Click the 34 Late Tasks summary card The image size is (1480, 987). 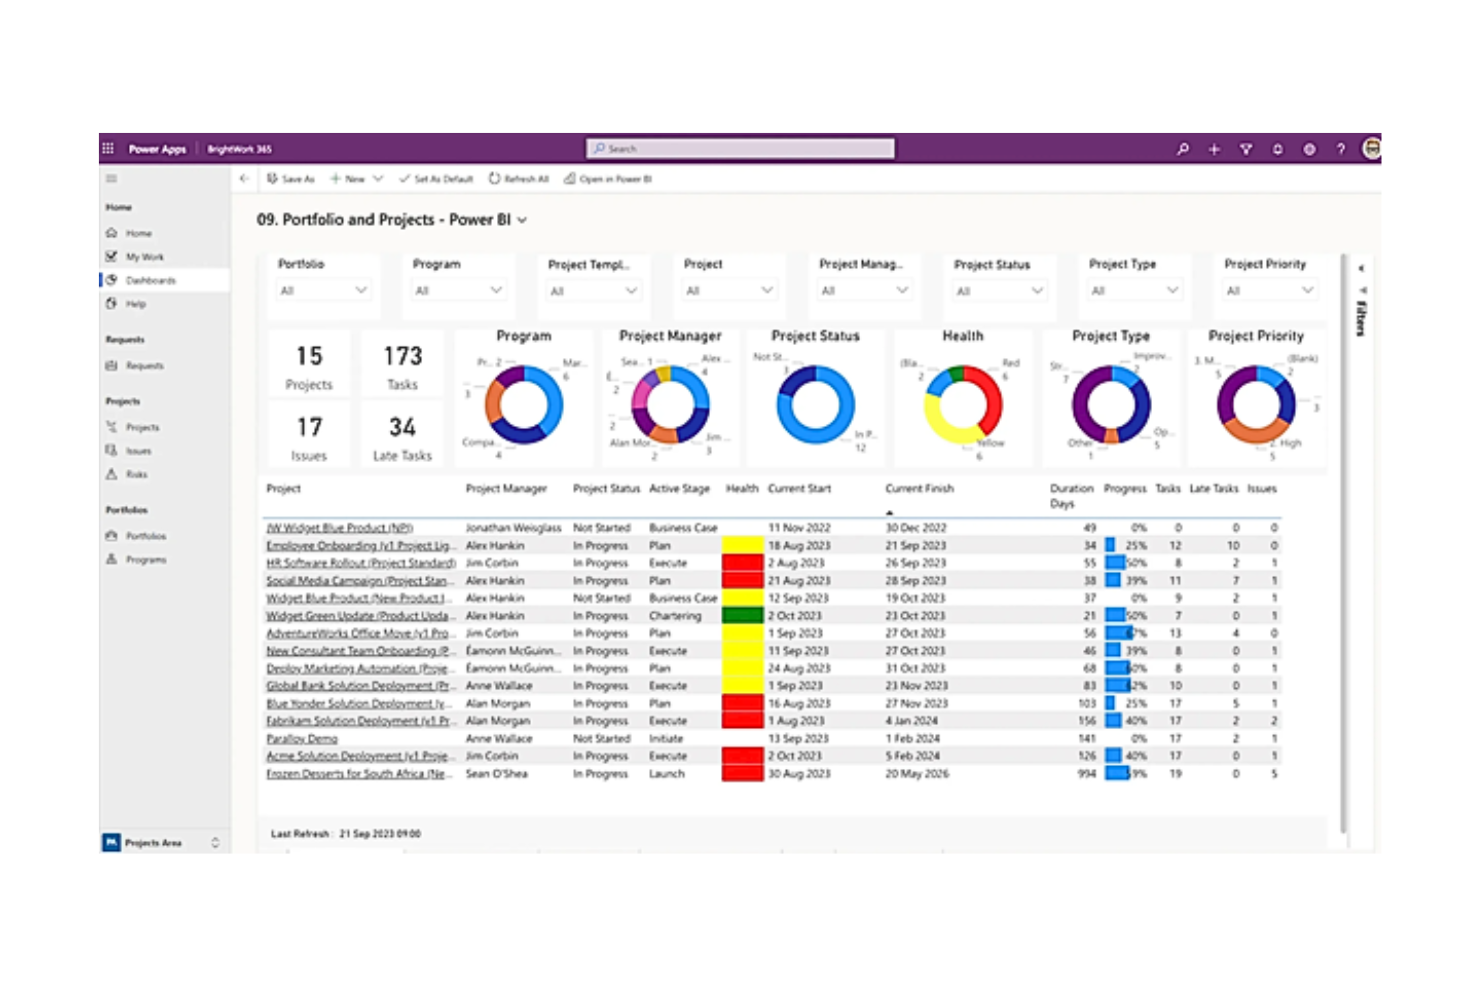point(402,438)
